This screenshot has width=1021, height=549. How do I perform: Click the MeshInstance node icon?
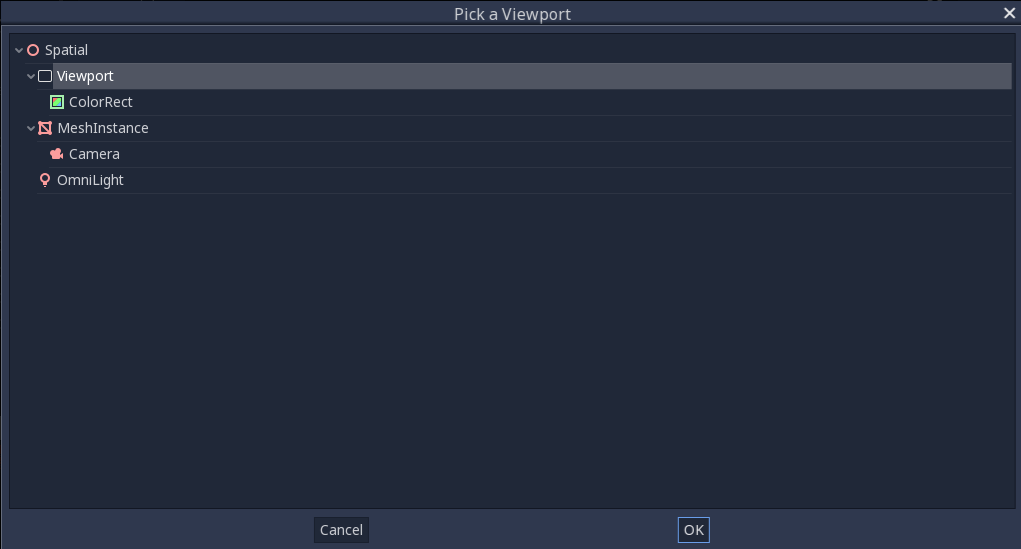coord(45,128)
